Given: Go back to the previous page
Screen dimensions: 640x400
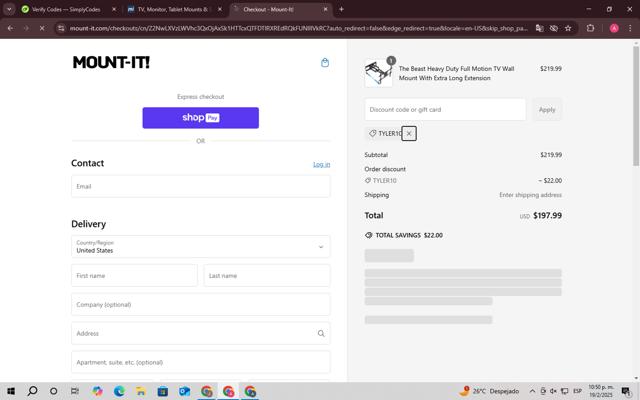Looking at the screenshot, I should pyautogui.click(x=11, y=28).
